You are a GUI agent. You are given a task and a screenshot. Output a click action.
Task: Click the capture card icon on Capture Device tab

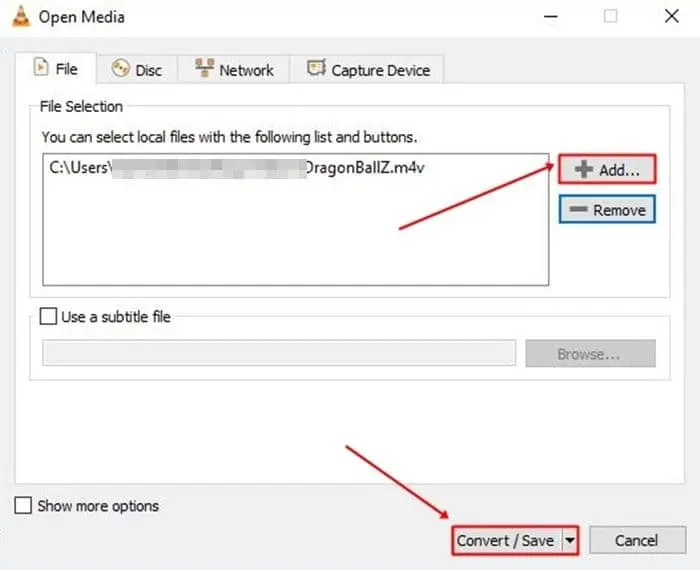coord(316,69)
